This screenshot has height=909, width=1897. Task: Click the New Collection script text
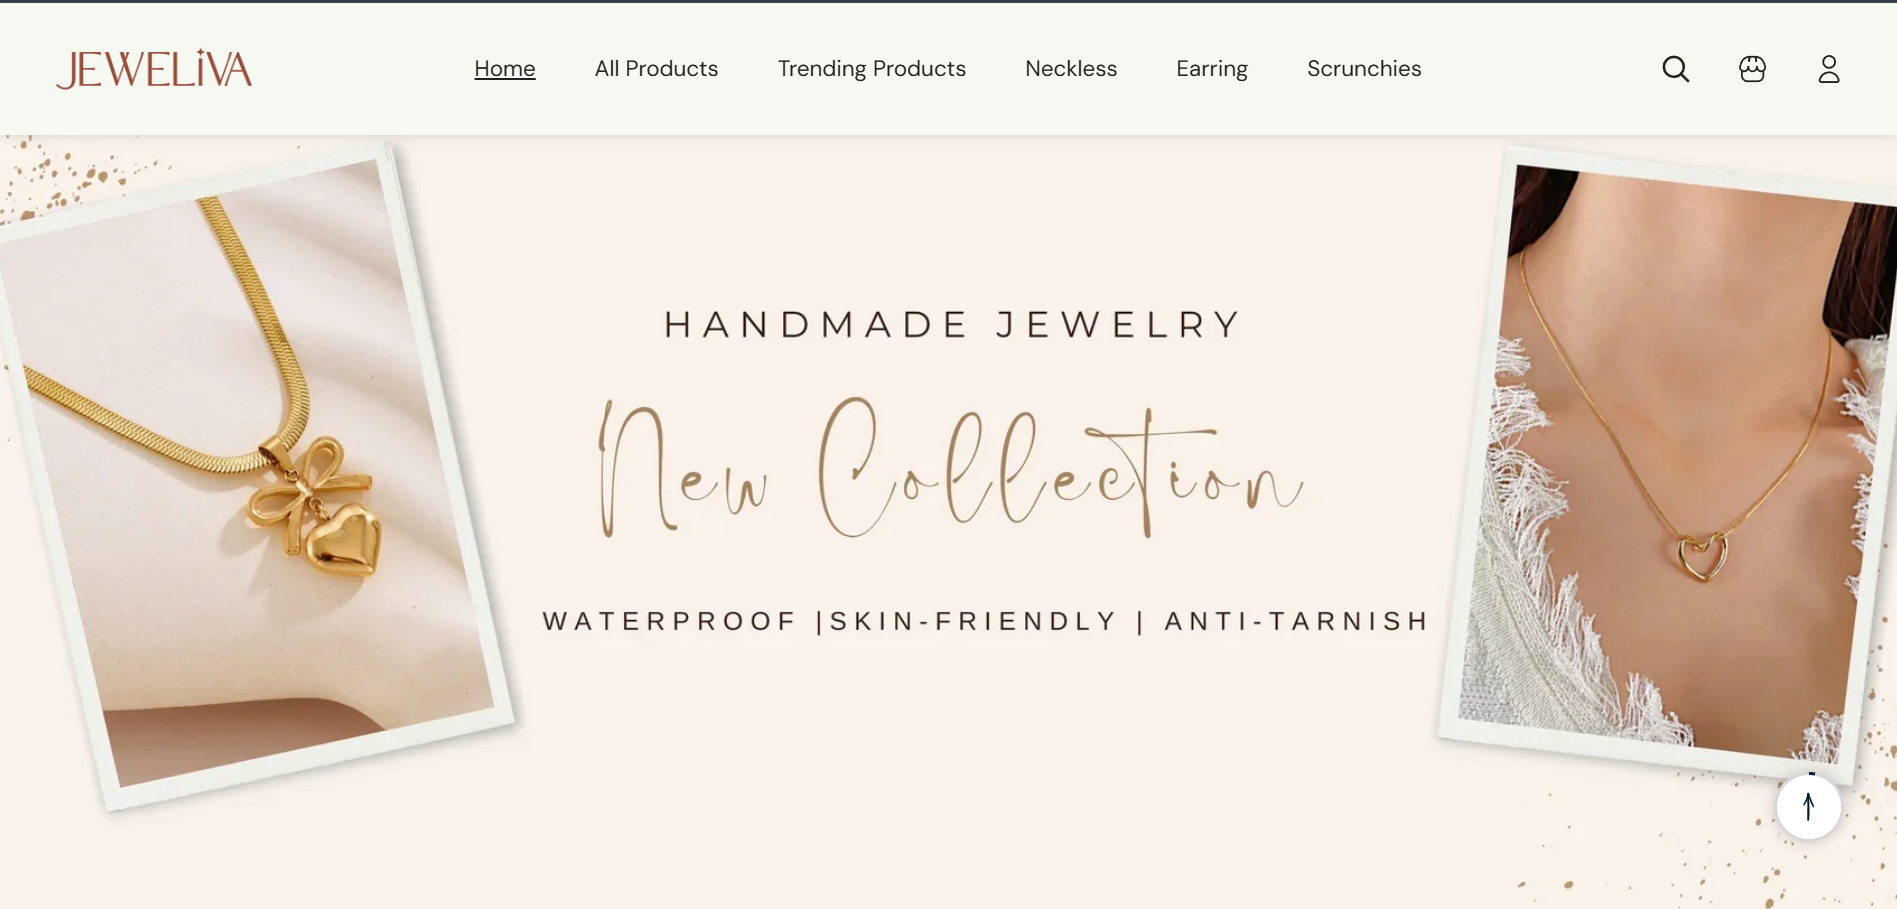[x=950, y=470]
